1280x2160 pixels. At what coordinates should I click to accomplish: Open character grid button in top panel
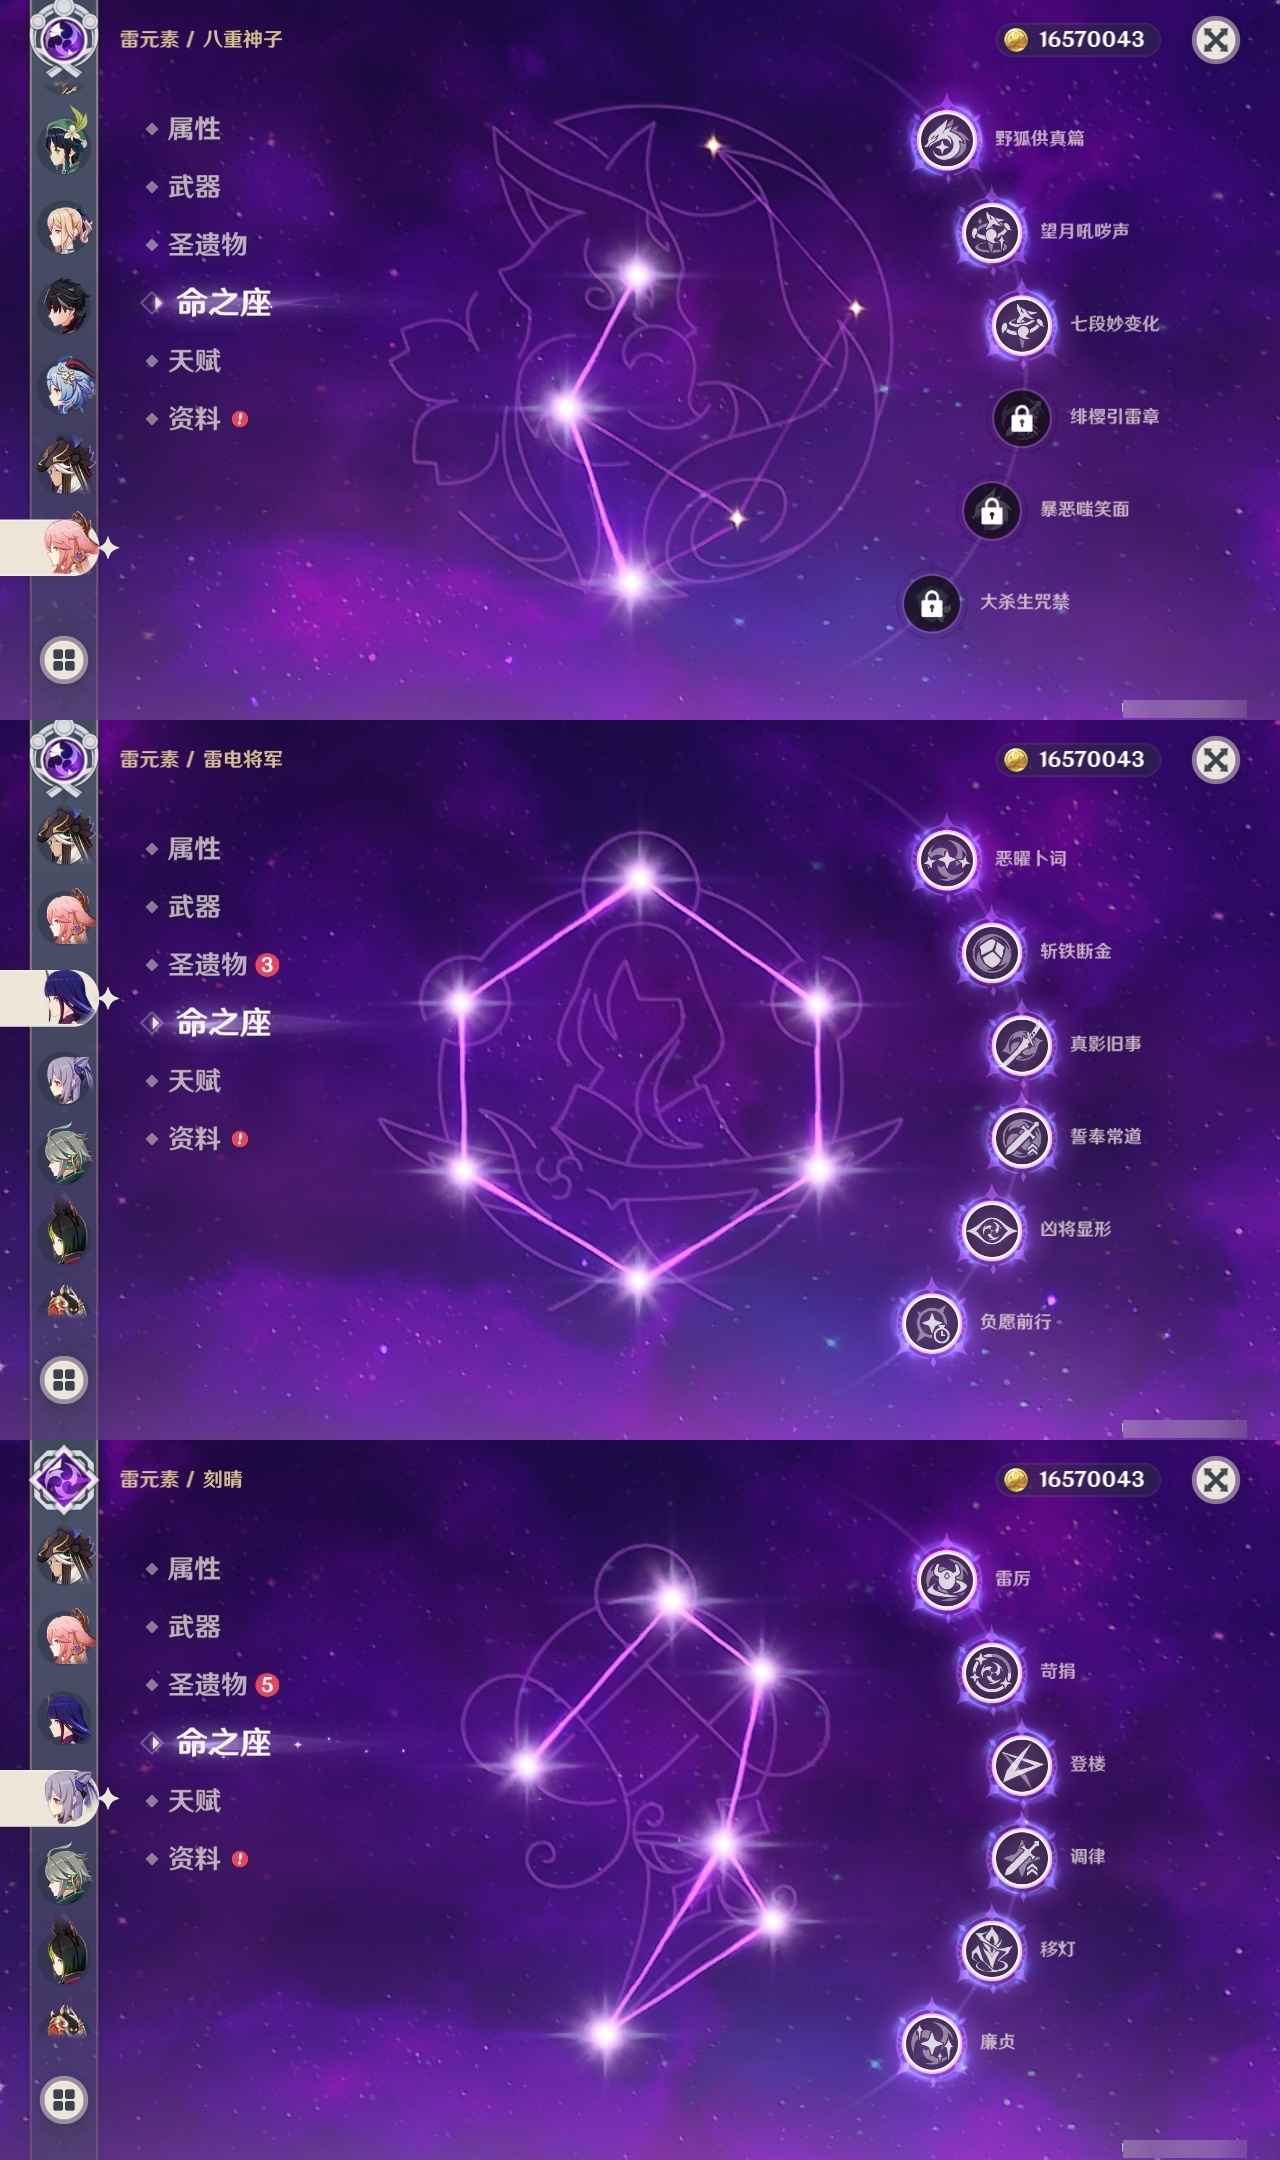(64, 660)
